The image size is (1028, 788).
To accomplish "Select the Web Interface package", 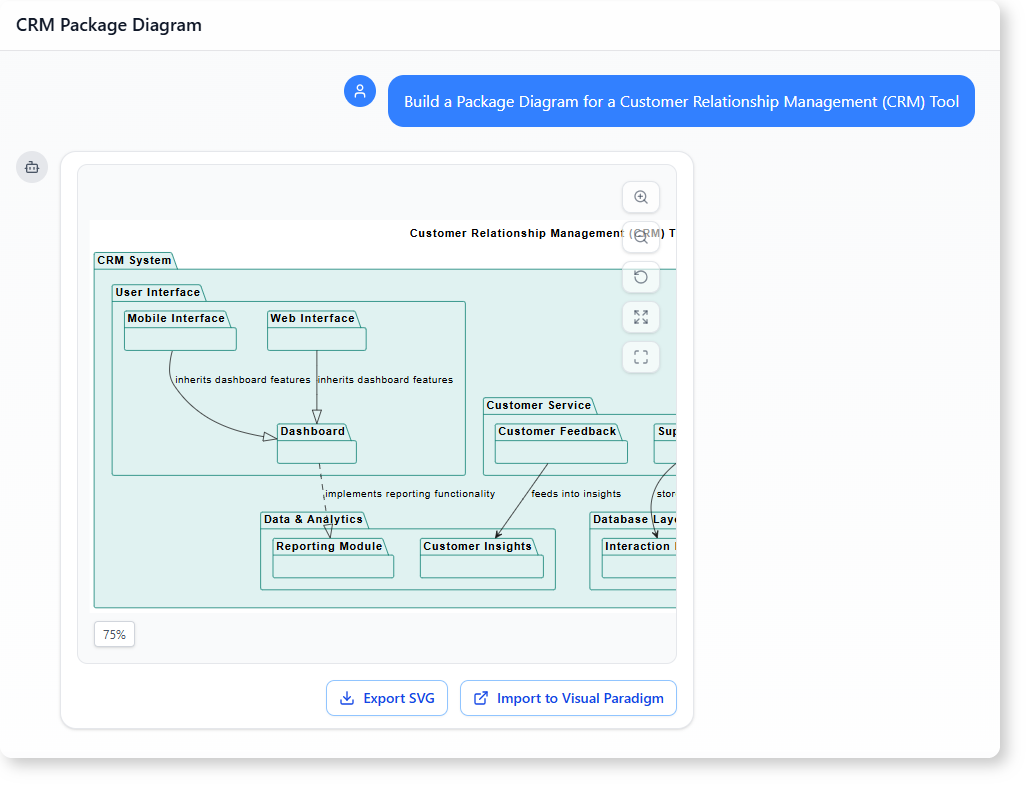I will pos(316,331).
